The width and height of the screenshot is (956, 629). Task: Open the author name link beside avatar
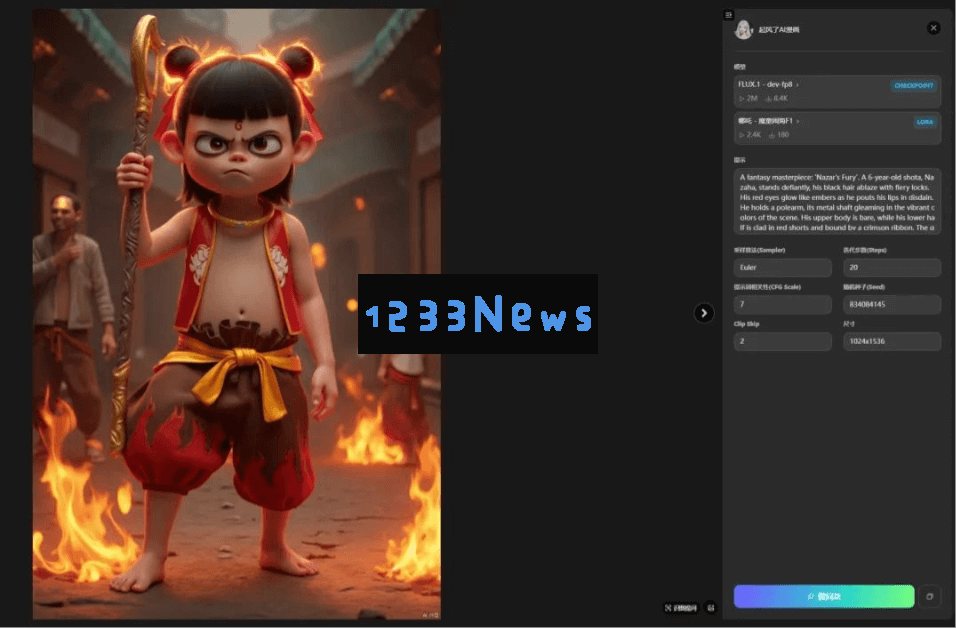779,29
